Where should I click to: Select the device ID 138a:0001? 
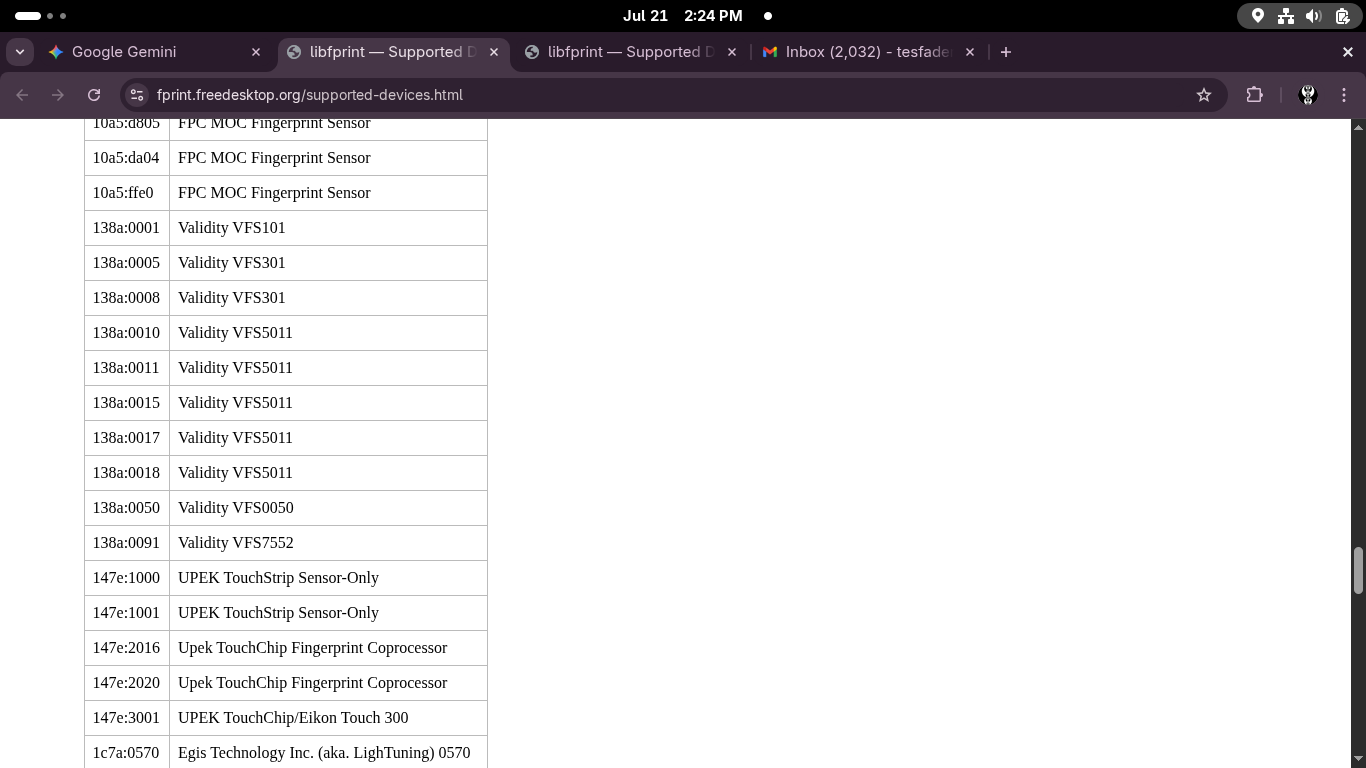pyautogui.click(x=126, y=228)
